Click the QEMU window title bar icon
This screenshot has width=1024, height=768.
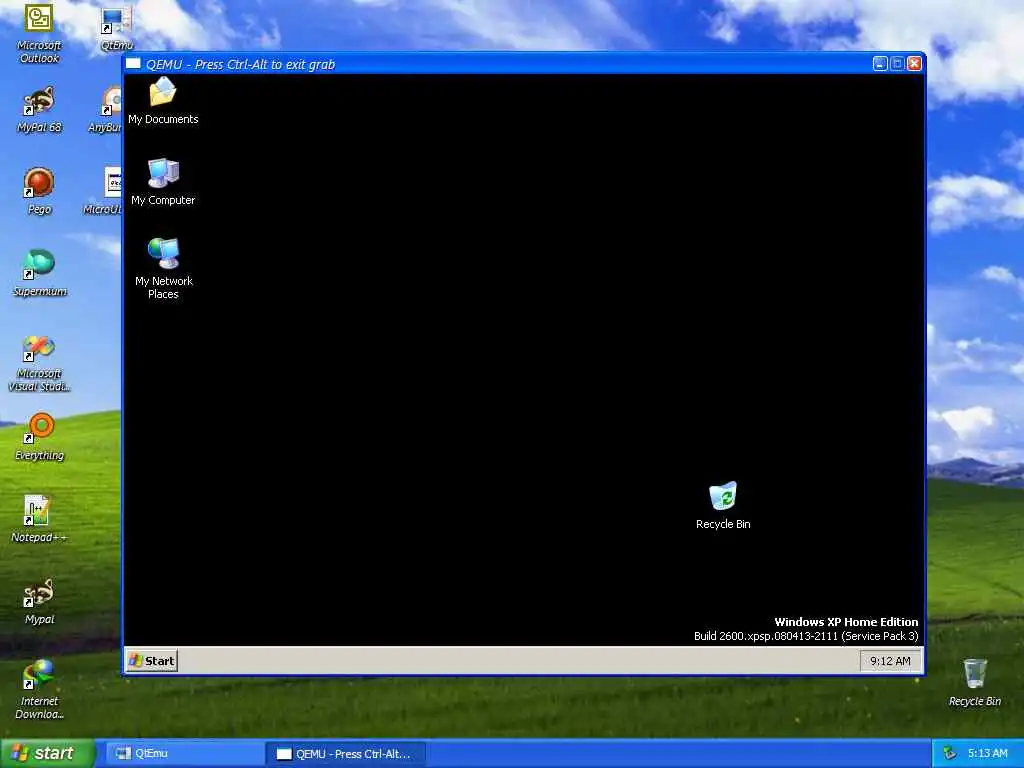133,64
